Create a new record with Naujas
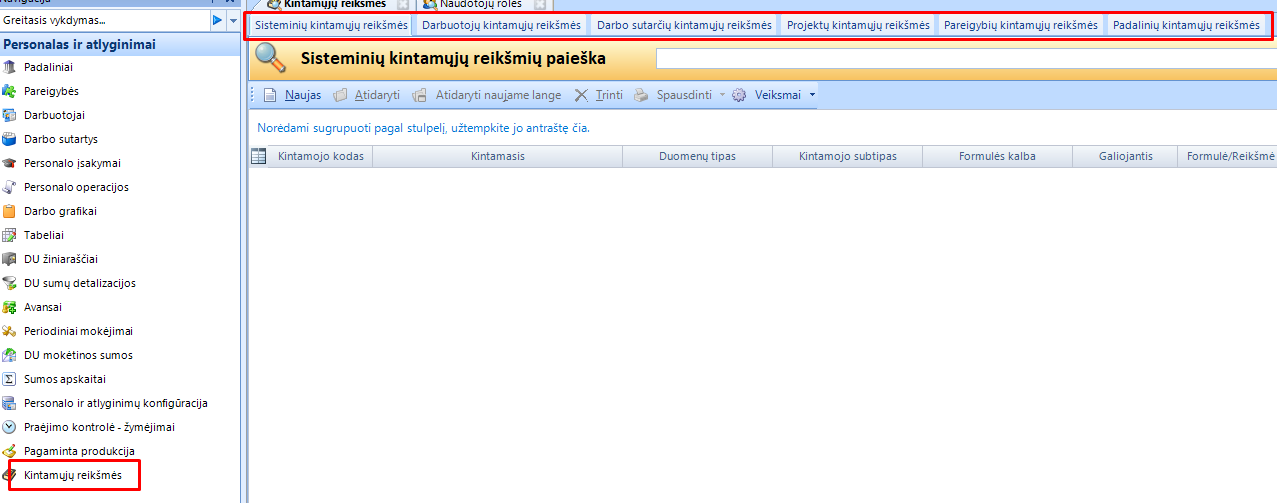Viewport: 1277px width, 503px height. tap(292, 95)
